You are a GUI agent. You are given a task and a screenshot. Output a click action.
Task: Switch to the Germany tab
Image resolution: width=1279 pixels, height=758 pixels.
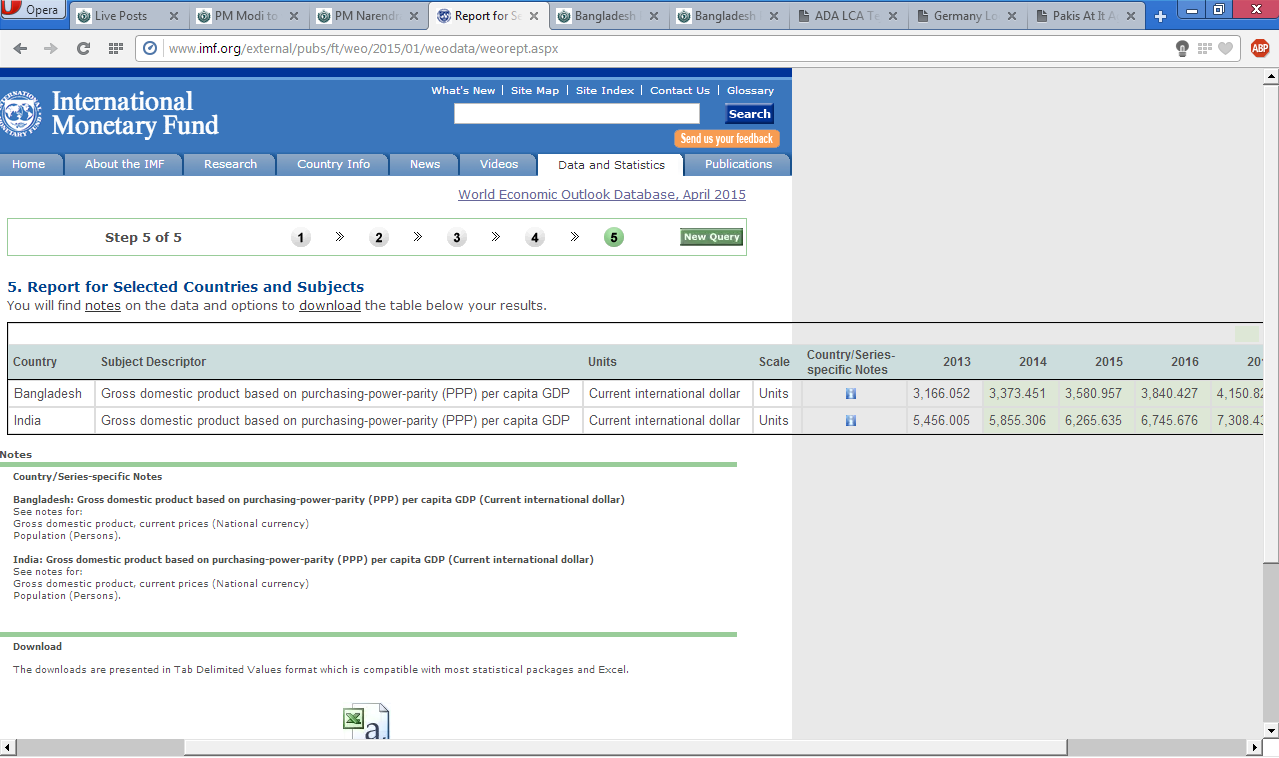tap(968, 16)
